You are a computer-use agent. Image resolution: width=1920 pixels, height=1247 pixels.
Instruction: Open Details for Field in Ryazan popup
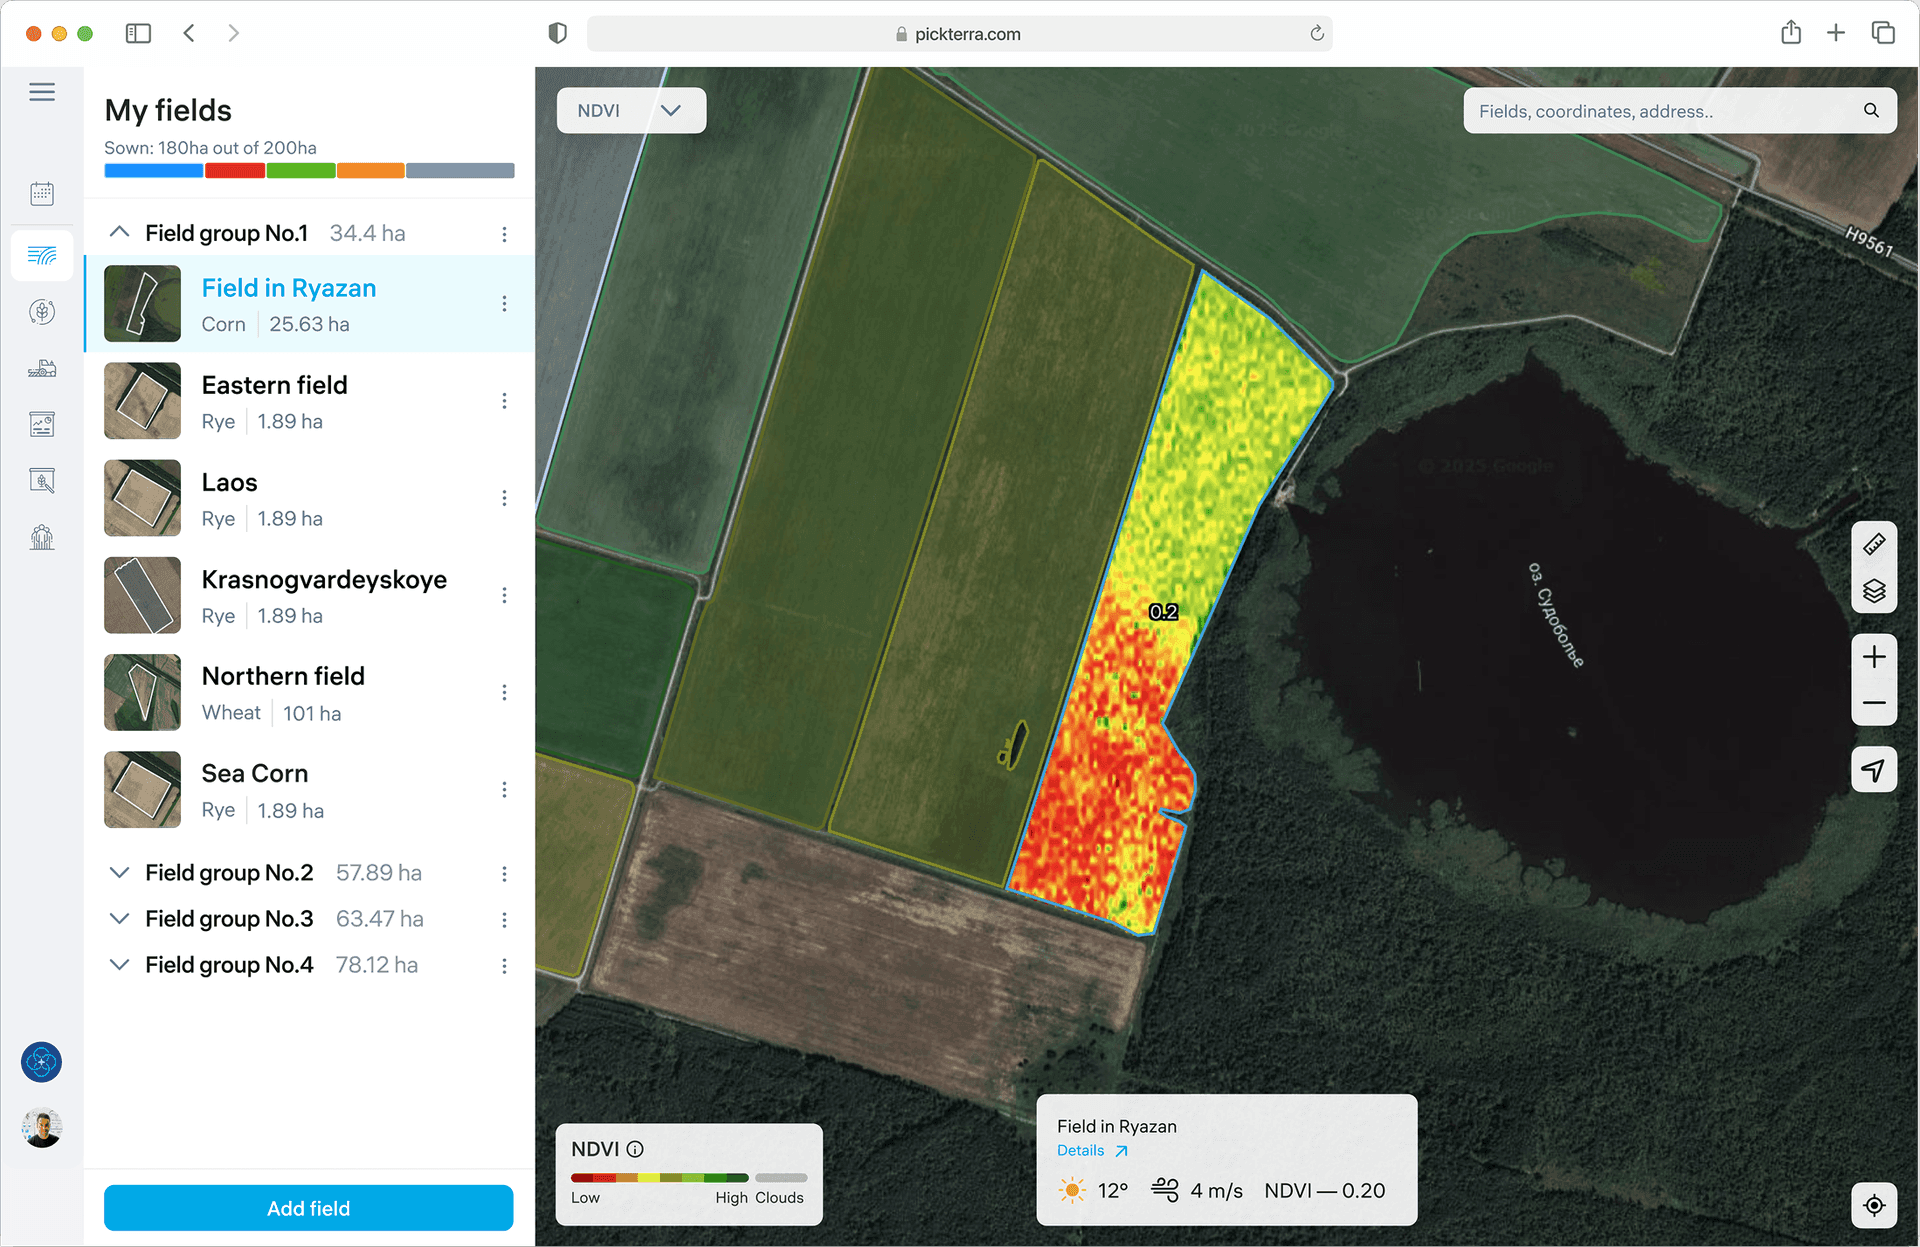(1081, 1150)
